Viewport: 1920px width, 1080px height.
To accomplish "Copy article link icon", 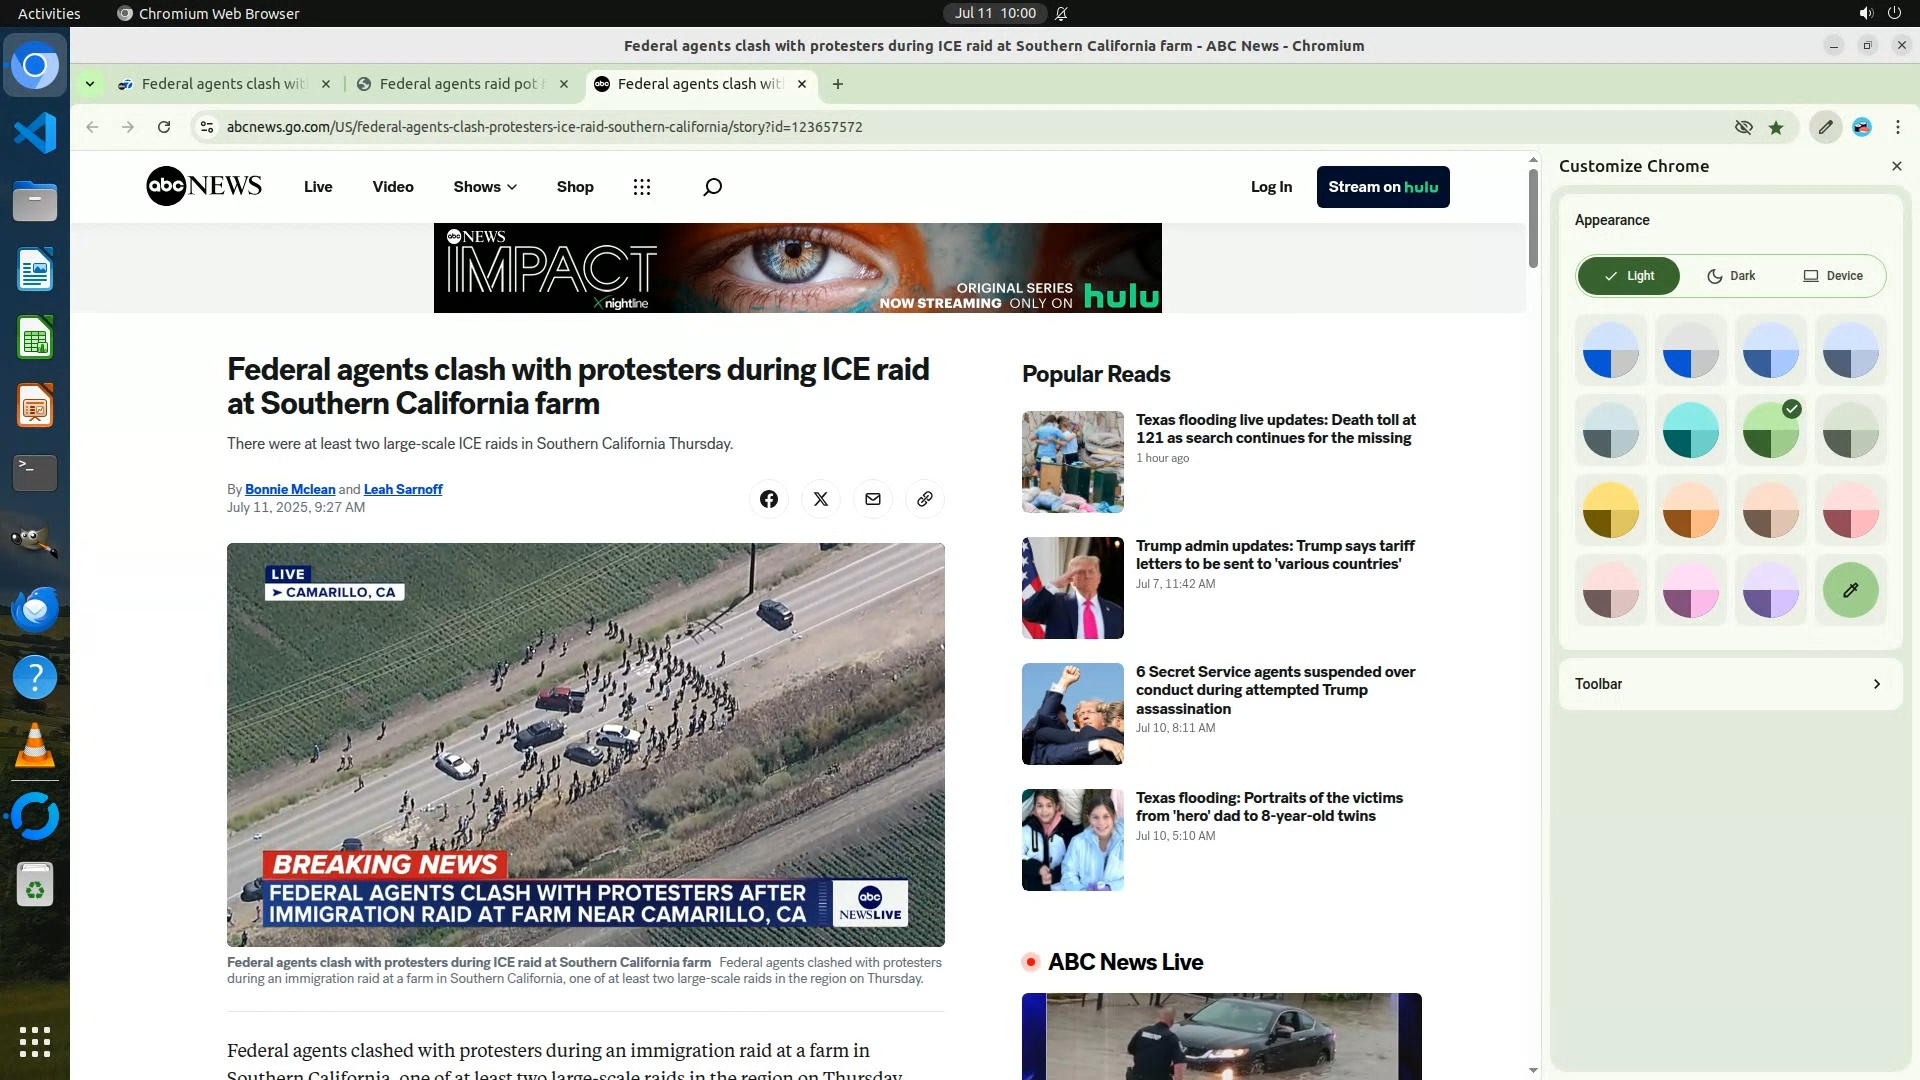I will (x=924, y=499).
